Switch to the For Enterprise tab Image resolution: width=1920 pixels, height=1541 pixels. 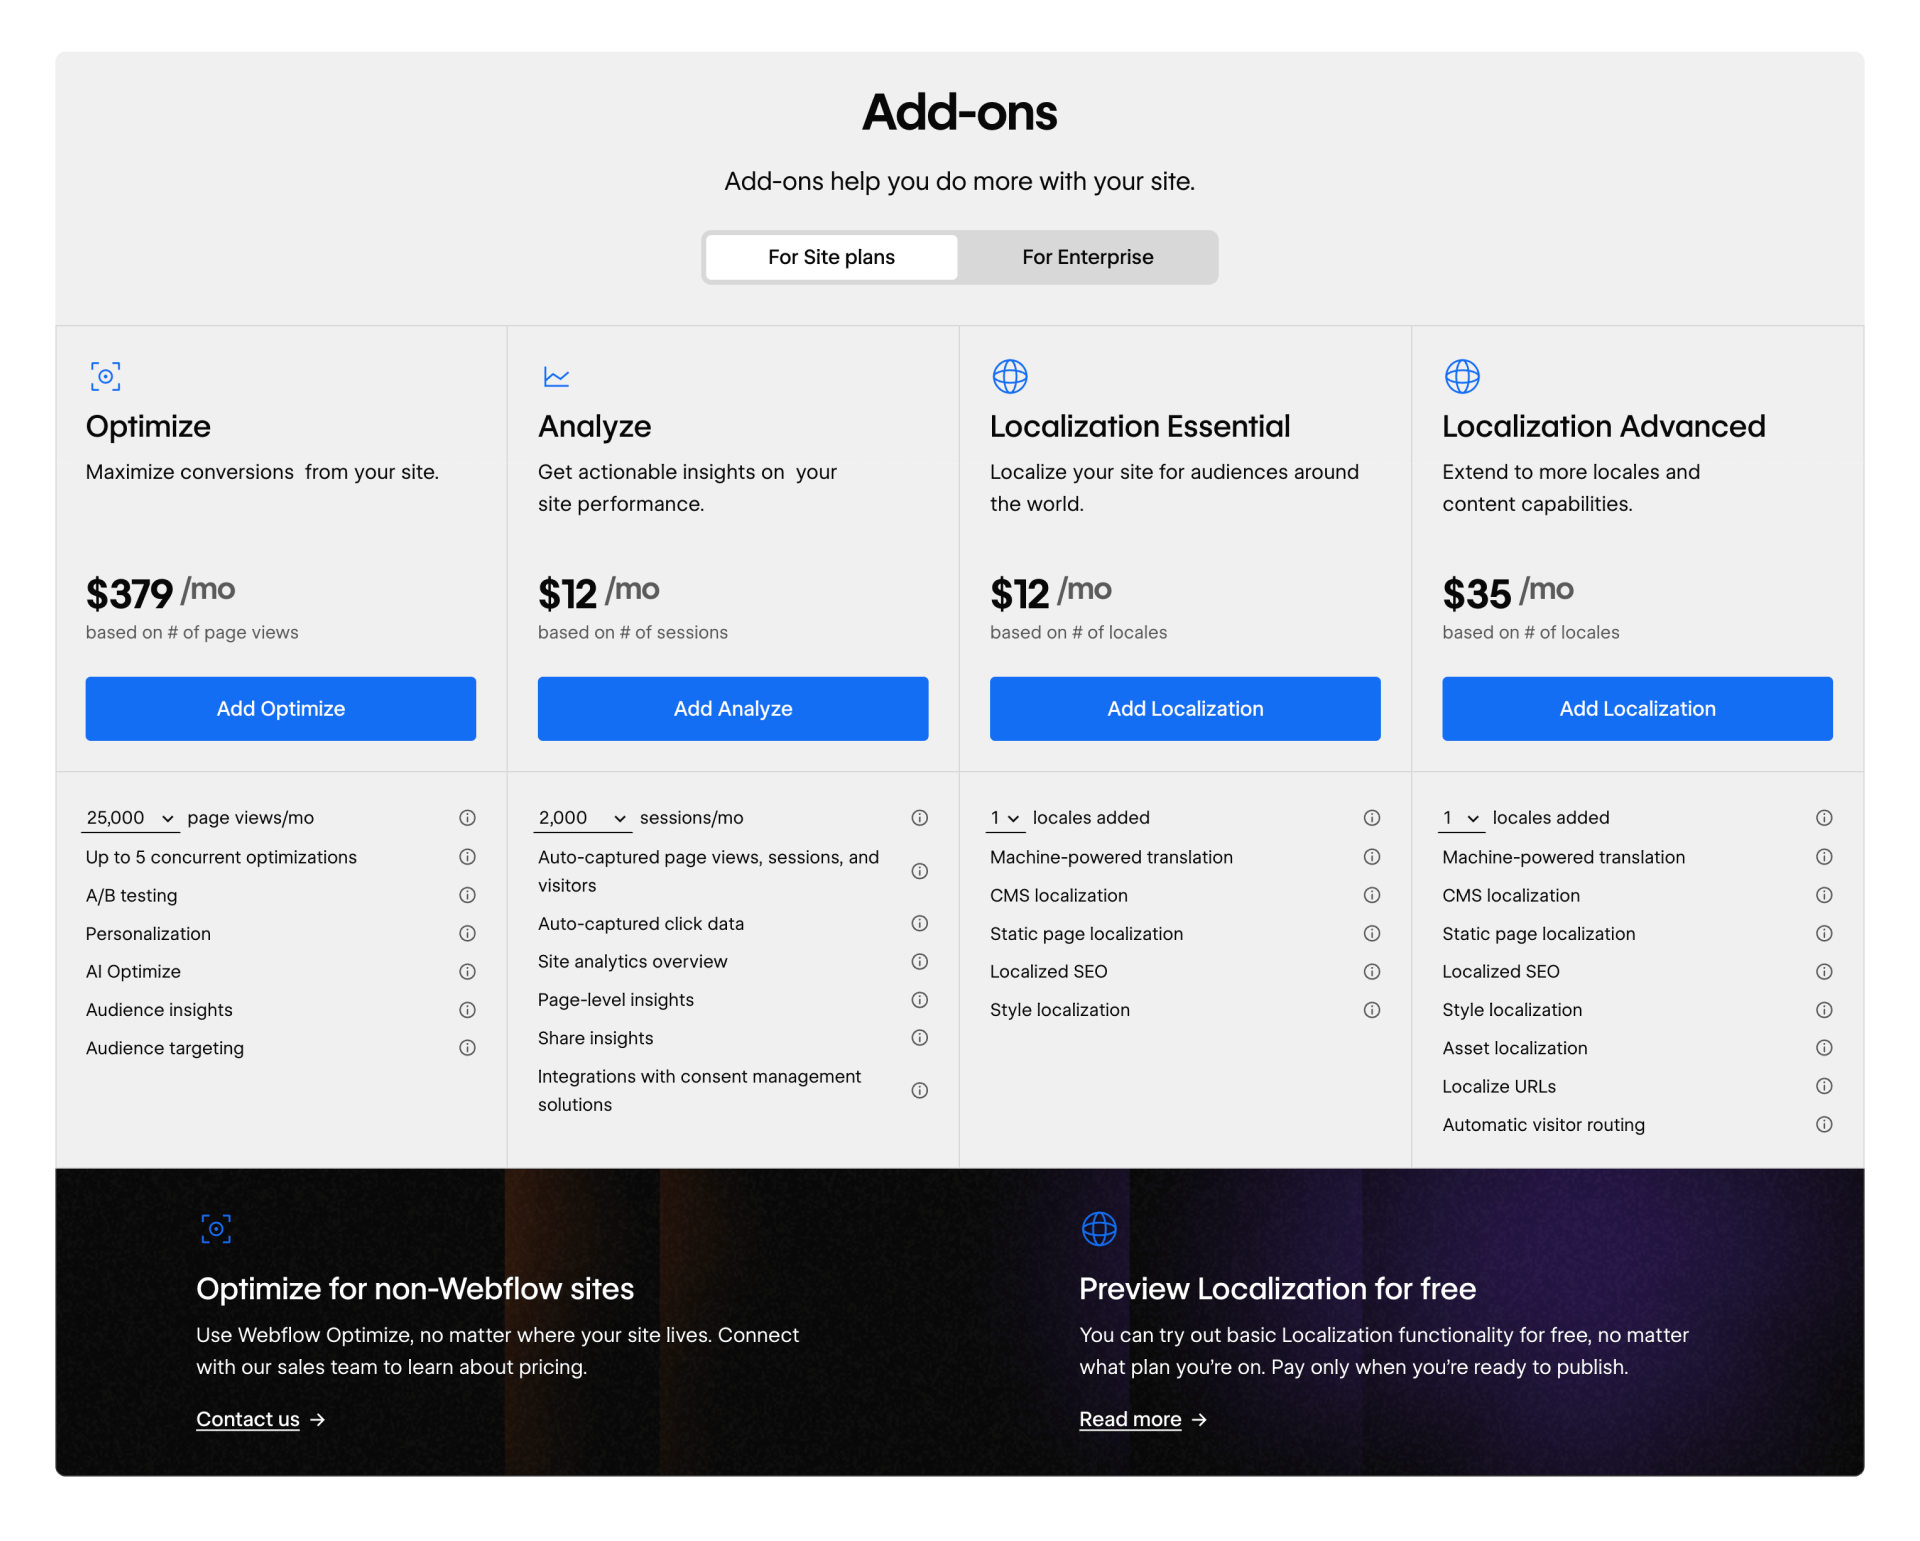(1087, 257)
